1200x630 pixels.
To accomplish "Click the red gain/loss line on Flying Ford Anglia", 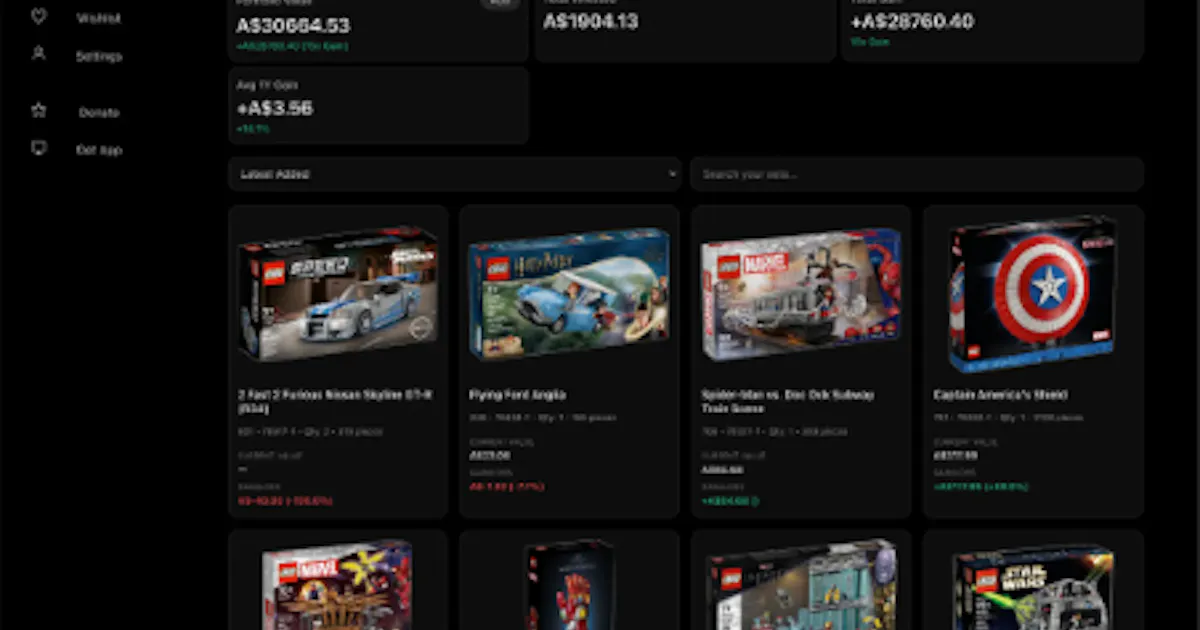I will point(507,487).
